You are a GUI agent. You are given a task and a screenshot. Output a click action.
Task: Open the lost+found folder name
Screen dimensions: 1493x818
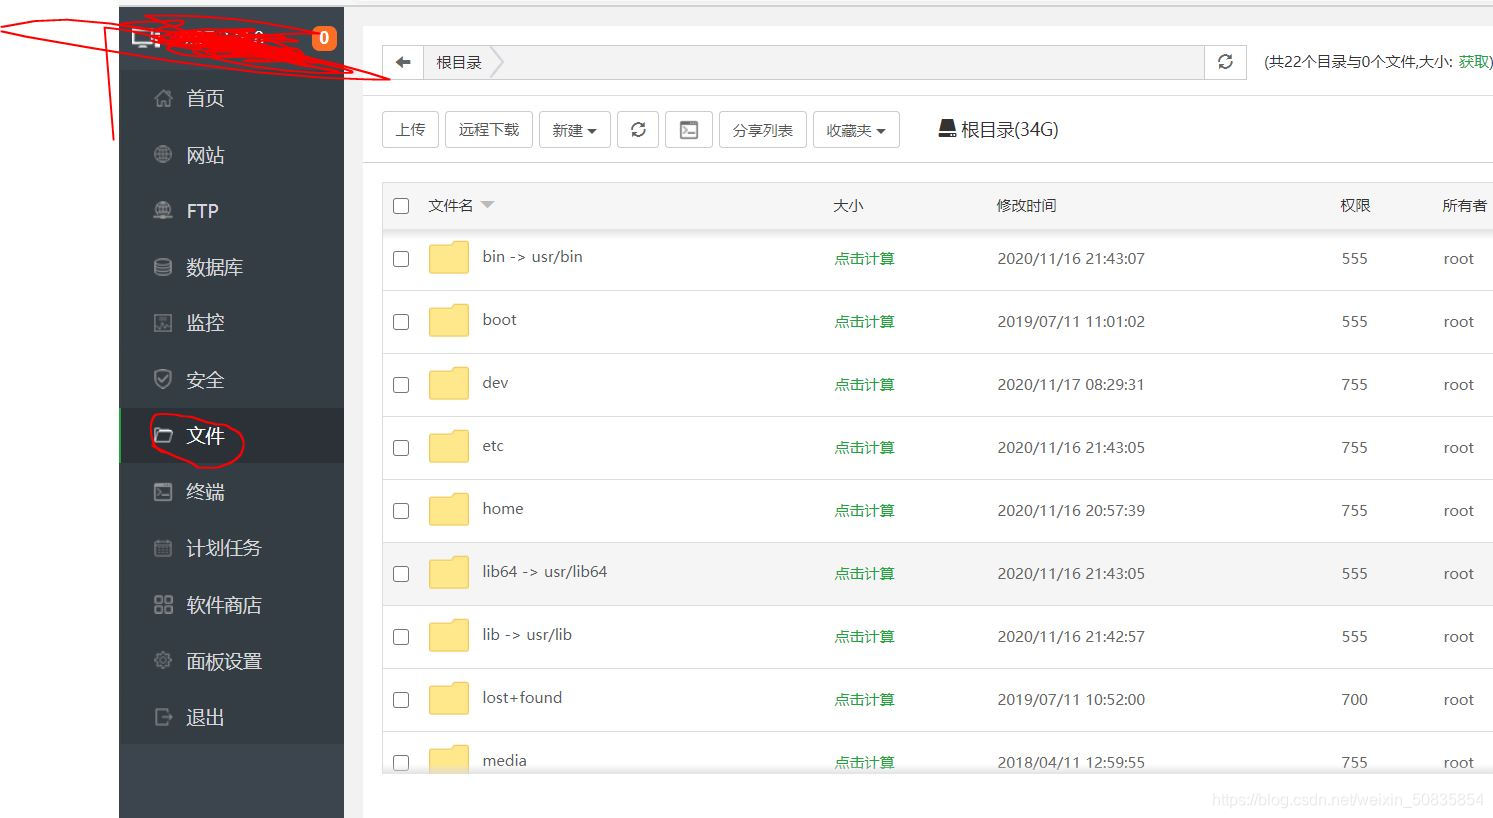(522, 698)
